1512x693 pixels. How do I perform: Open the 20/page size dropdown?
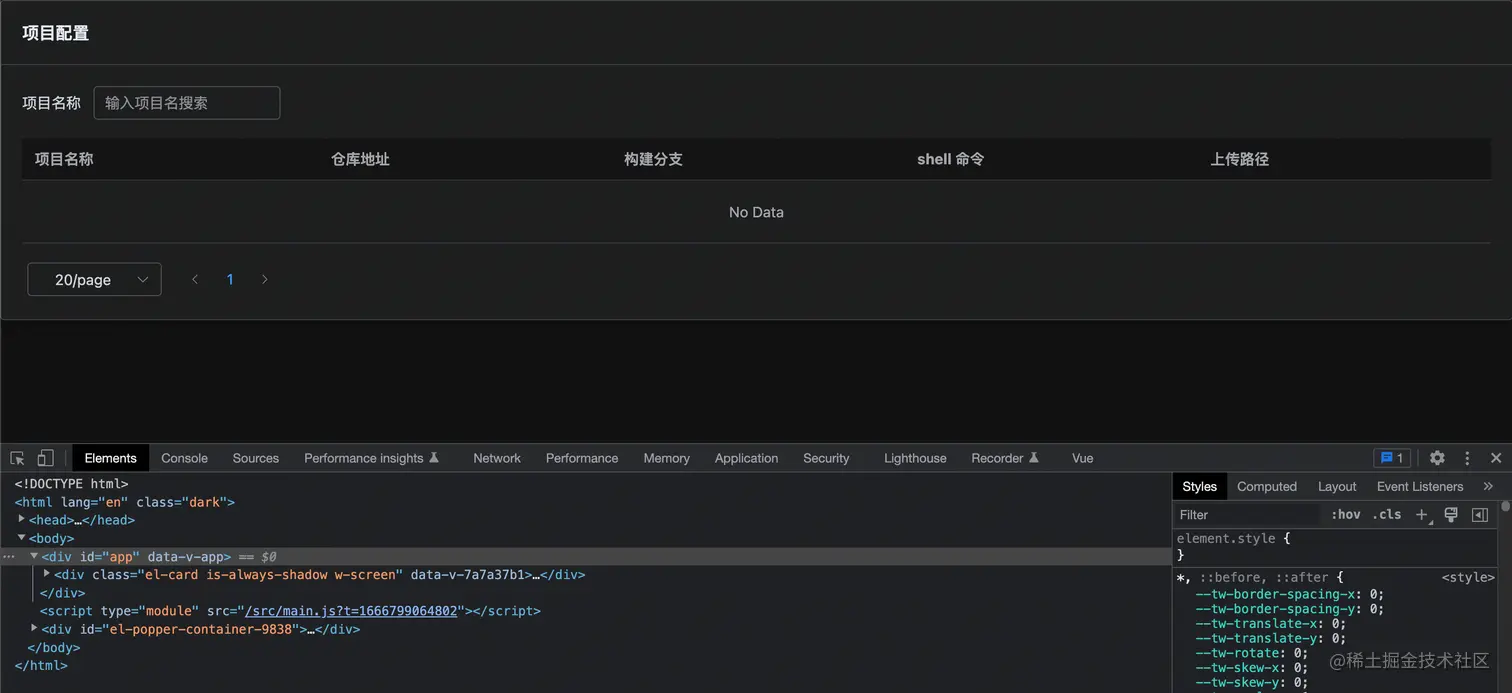point(94,280)
